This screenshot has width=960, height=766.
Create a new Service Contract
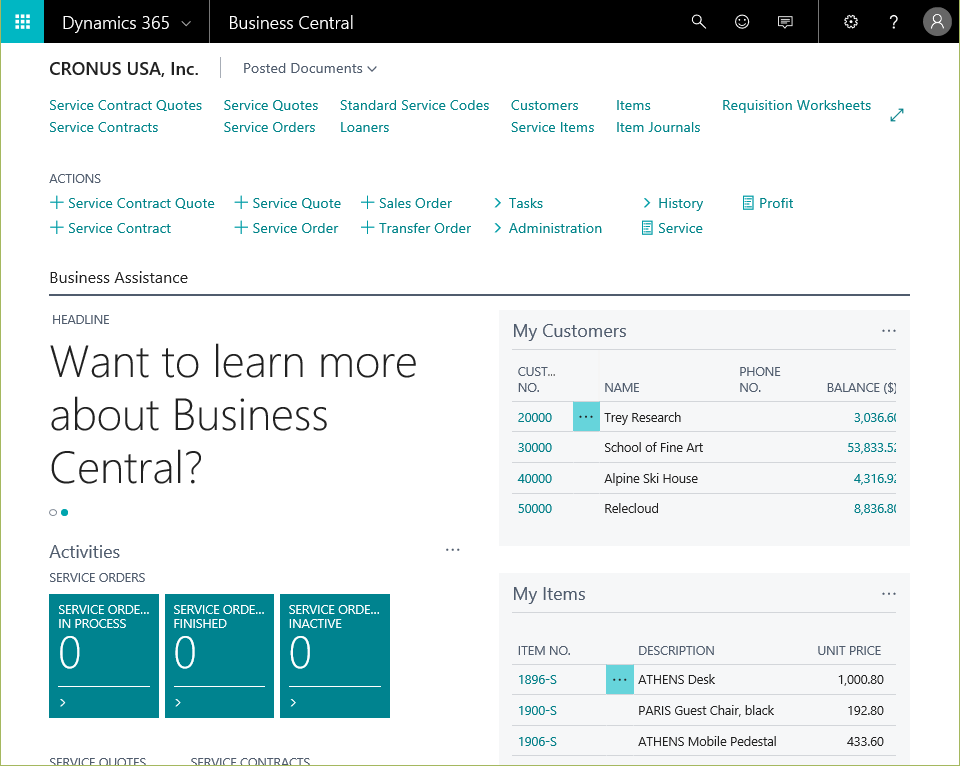(x=110, y=228)
